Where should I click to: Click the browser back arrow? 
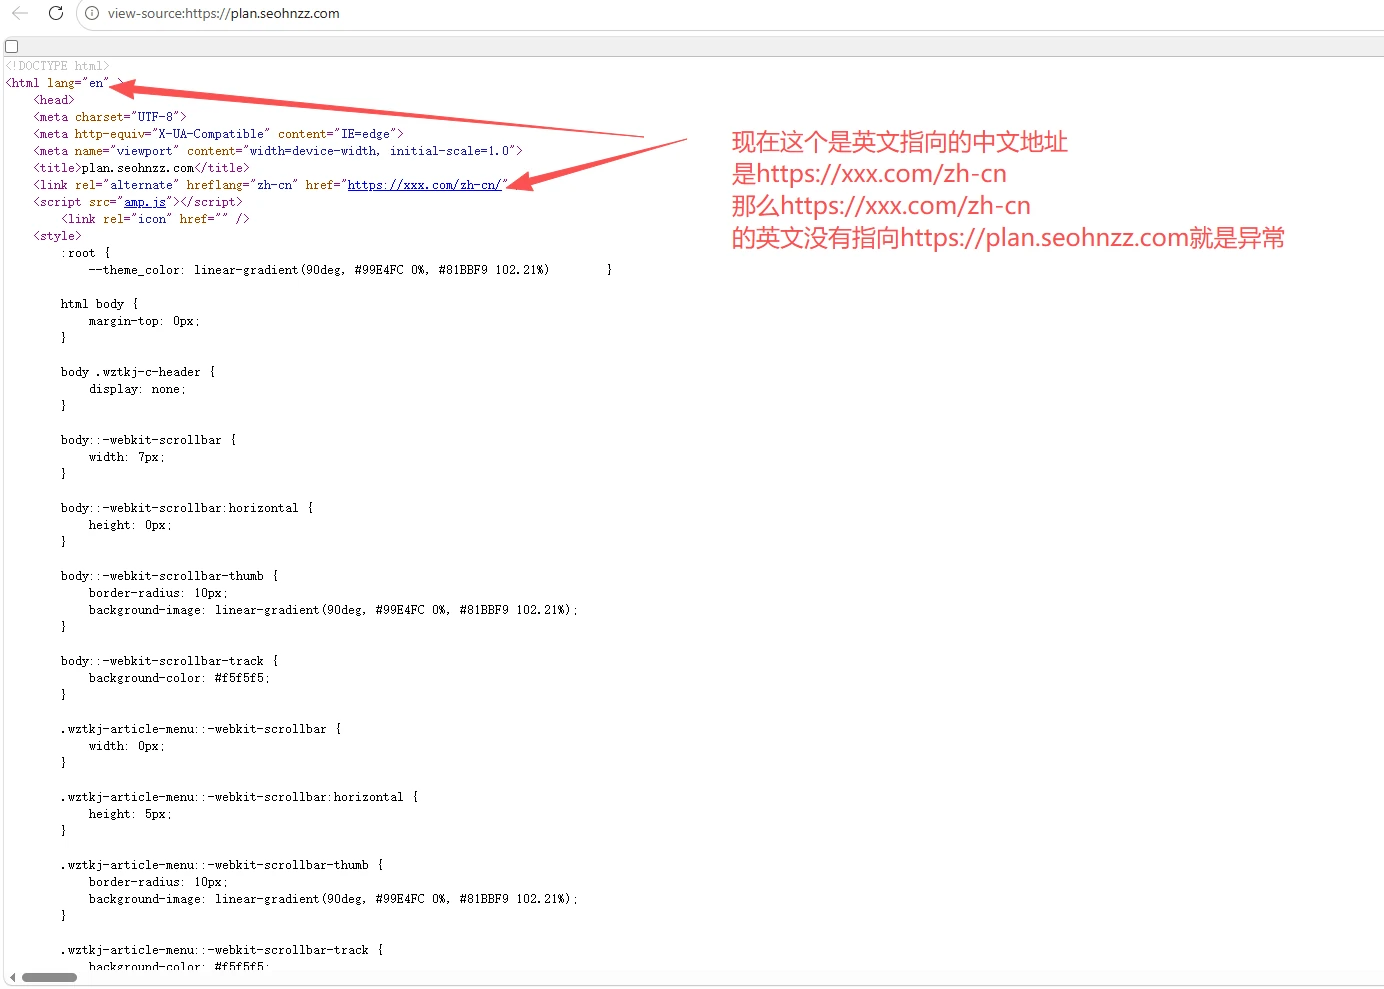point(20,13)
